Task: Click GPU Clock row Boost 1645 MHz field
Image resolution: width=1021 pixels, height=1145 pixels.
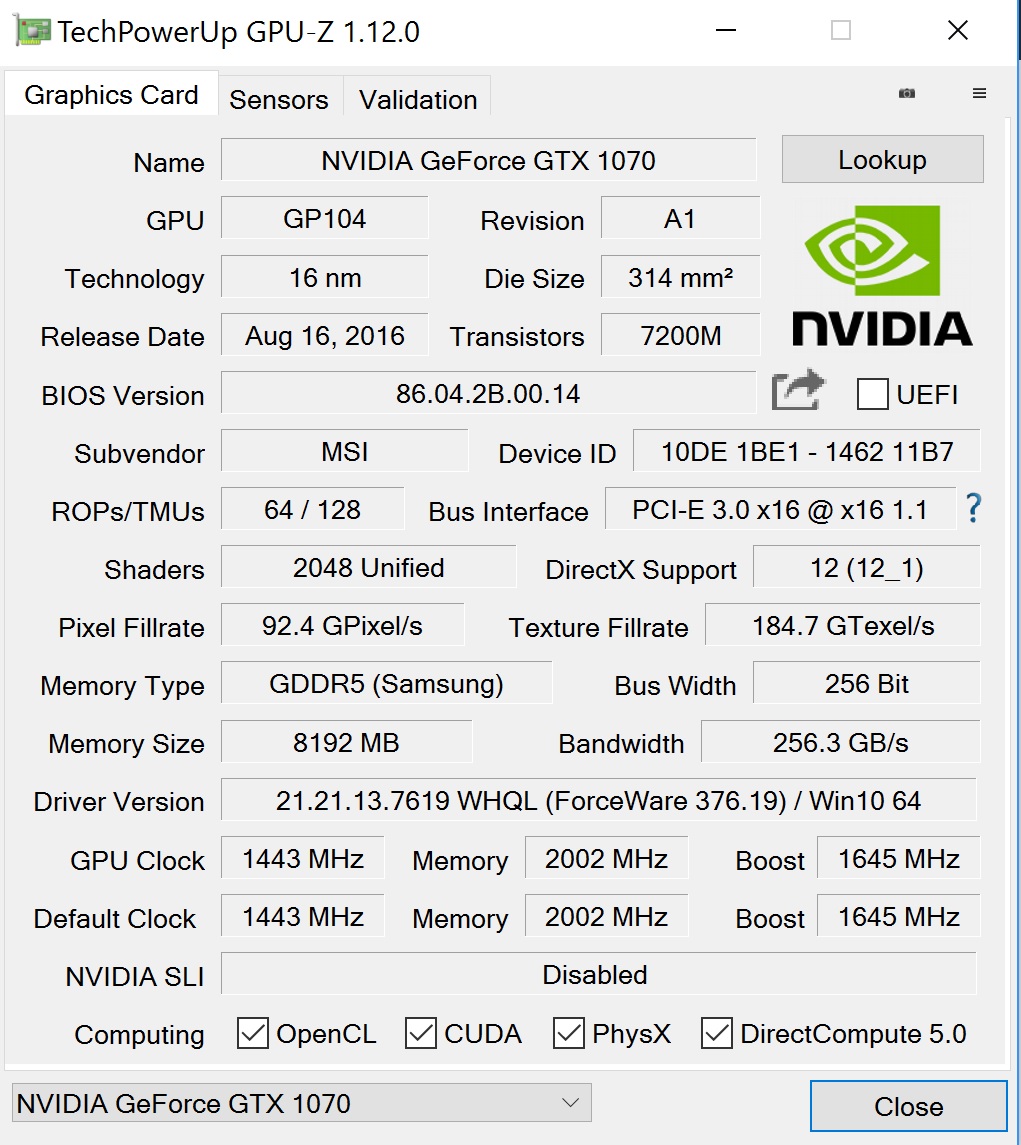Action: (x=898, y=858)
